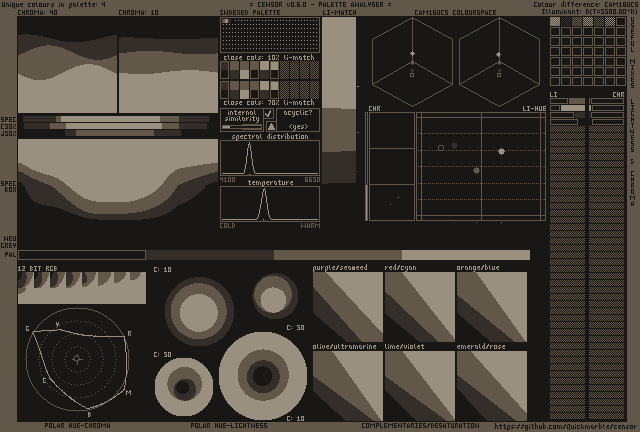This screenshot has height=432, width=640.
Task: Select the darkest colour in the PAL strip
Action: [x=82, y=255]
